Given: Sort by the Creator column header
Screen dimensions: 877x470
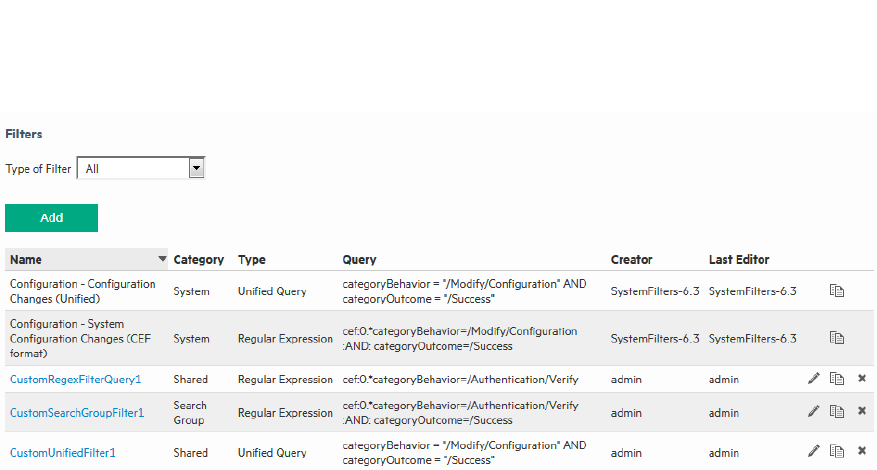Looking at the screenshot, I should 632,260.
